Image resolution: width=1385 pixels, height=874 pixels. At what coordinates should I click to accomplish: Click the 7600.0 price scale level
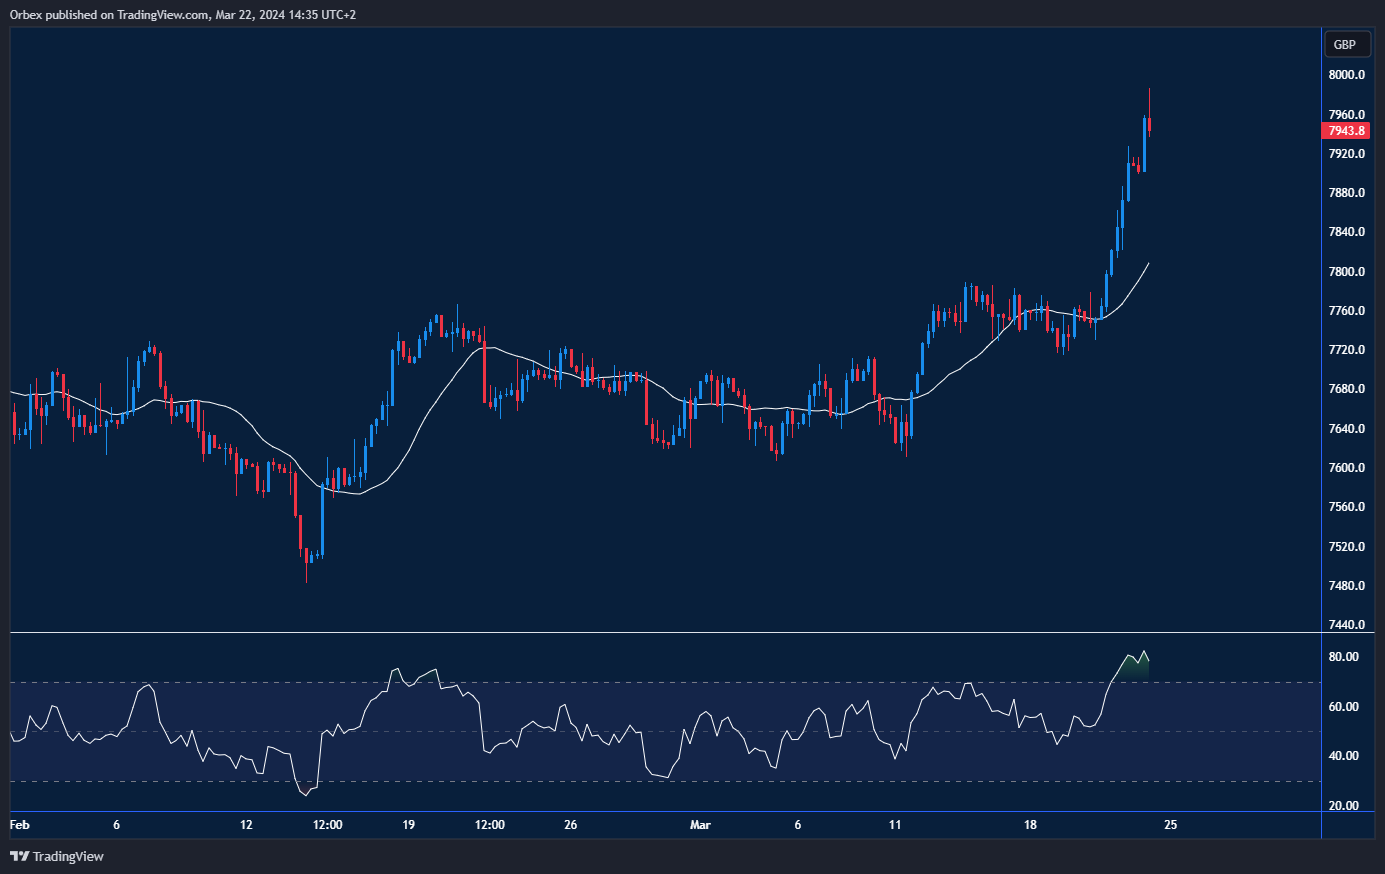click(1346, 468)
